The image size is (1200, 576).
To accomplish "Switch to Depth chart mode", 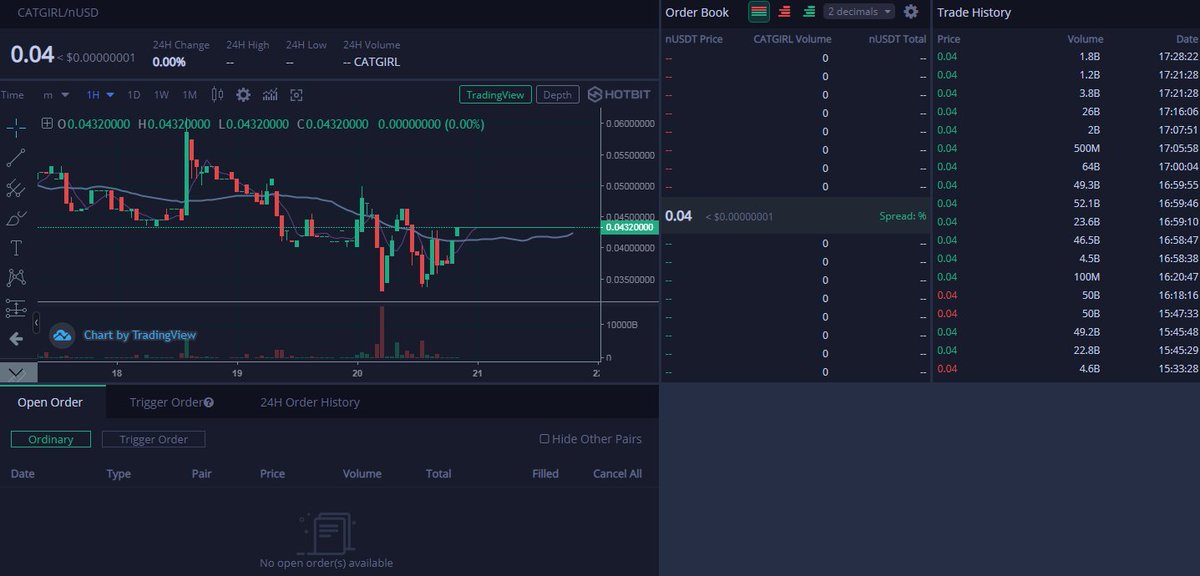I will pos(558,95).
